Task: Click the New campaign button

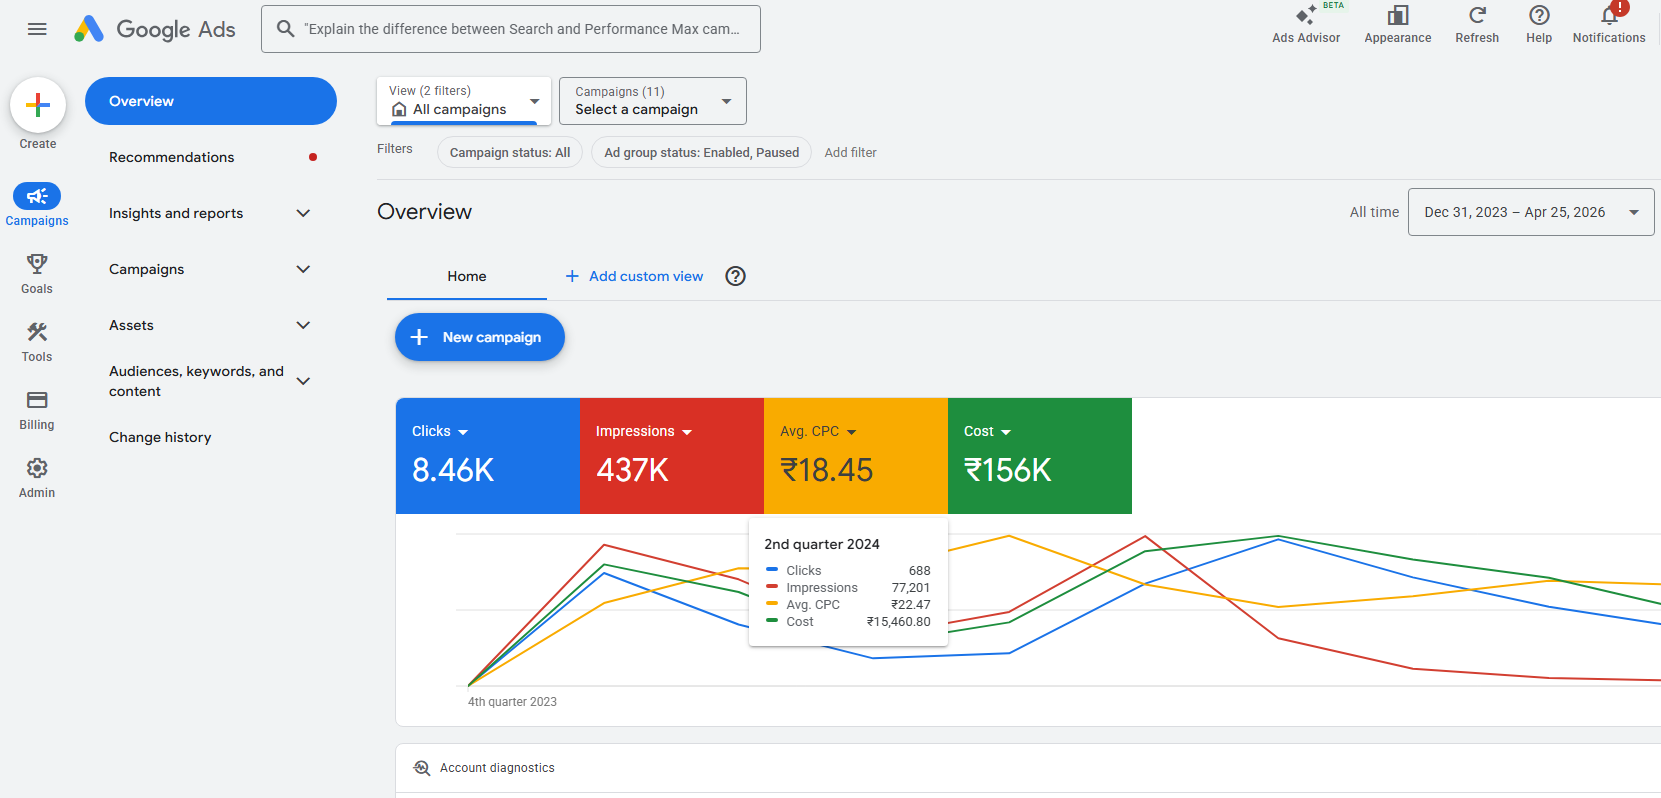Action: 480,337
